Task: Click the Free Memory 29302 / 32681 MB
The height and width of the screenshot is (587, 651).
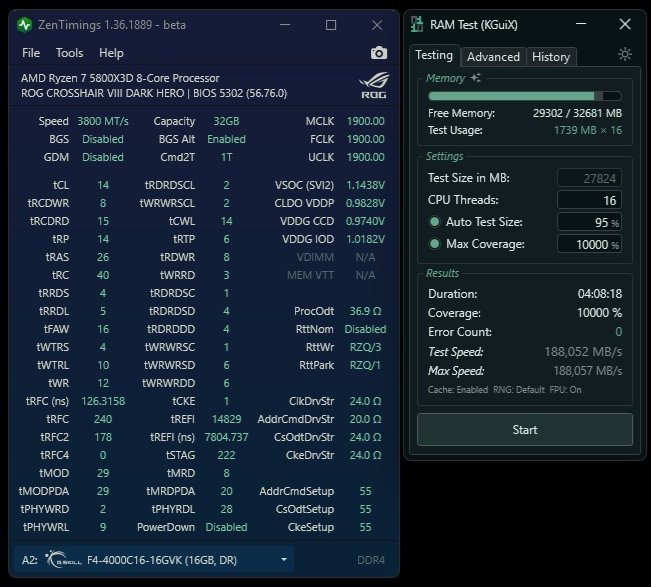Action: click(578, 113)
